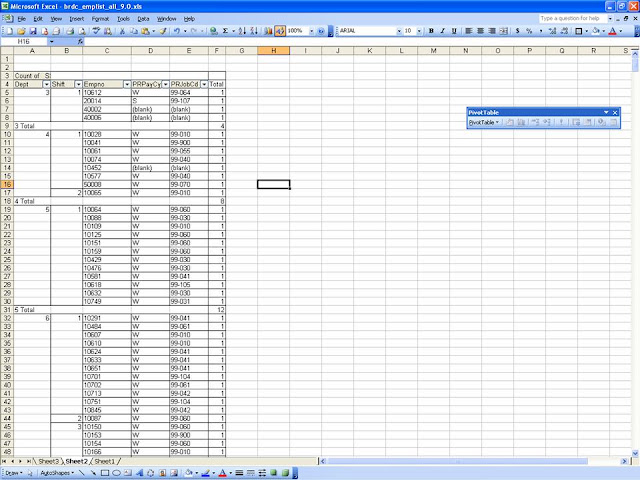Apply Percent style from the toolbar
This screenshot has height=480, width=640.
529,31
